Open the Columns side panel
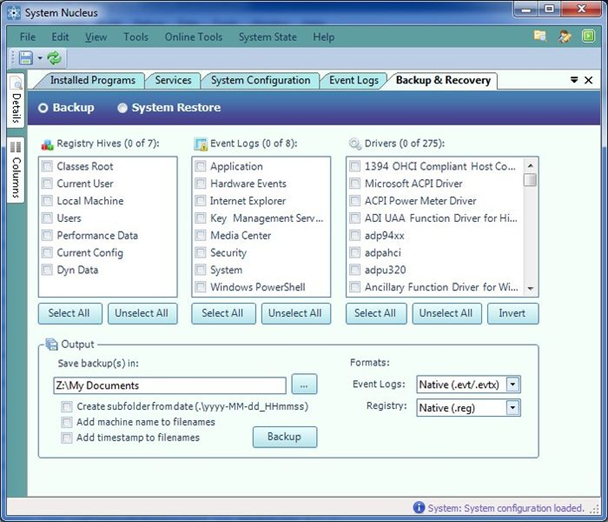The width and height of the screenshot is (608, 522). pos(16,170)
